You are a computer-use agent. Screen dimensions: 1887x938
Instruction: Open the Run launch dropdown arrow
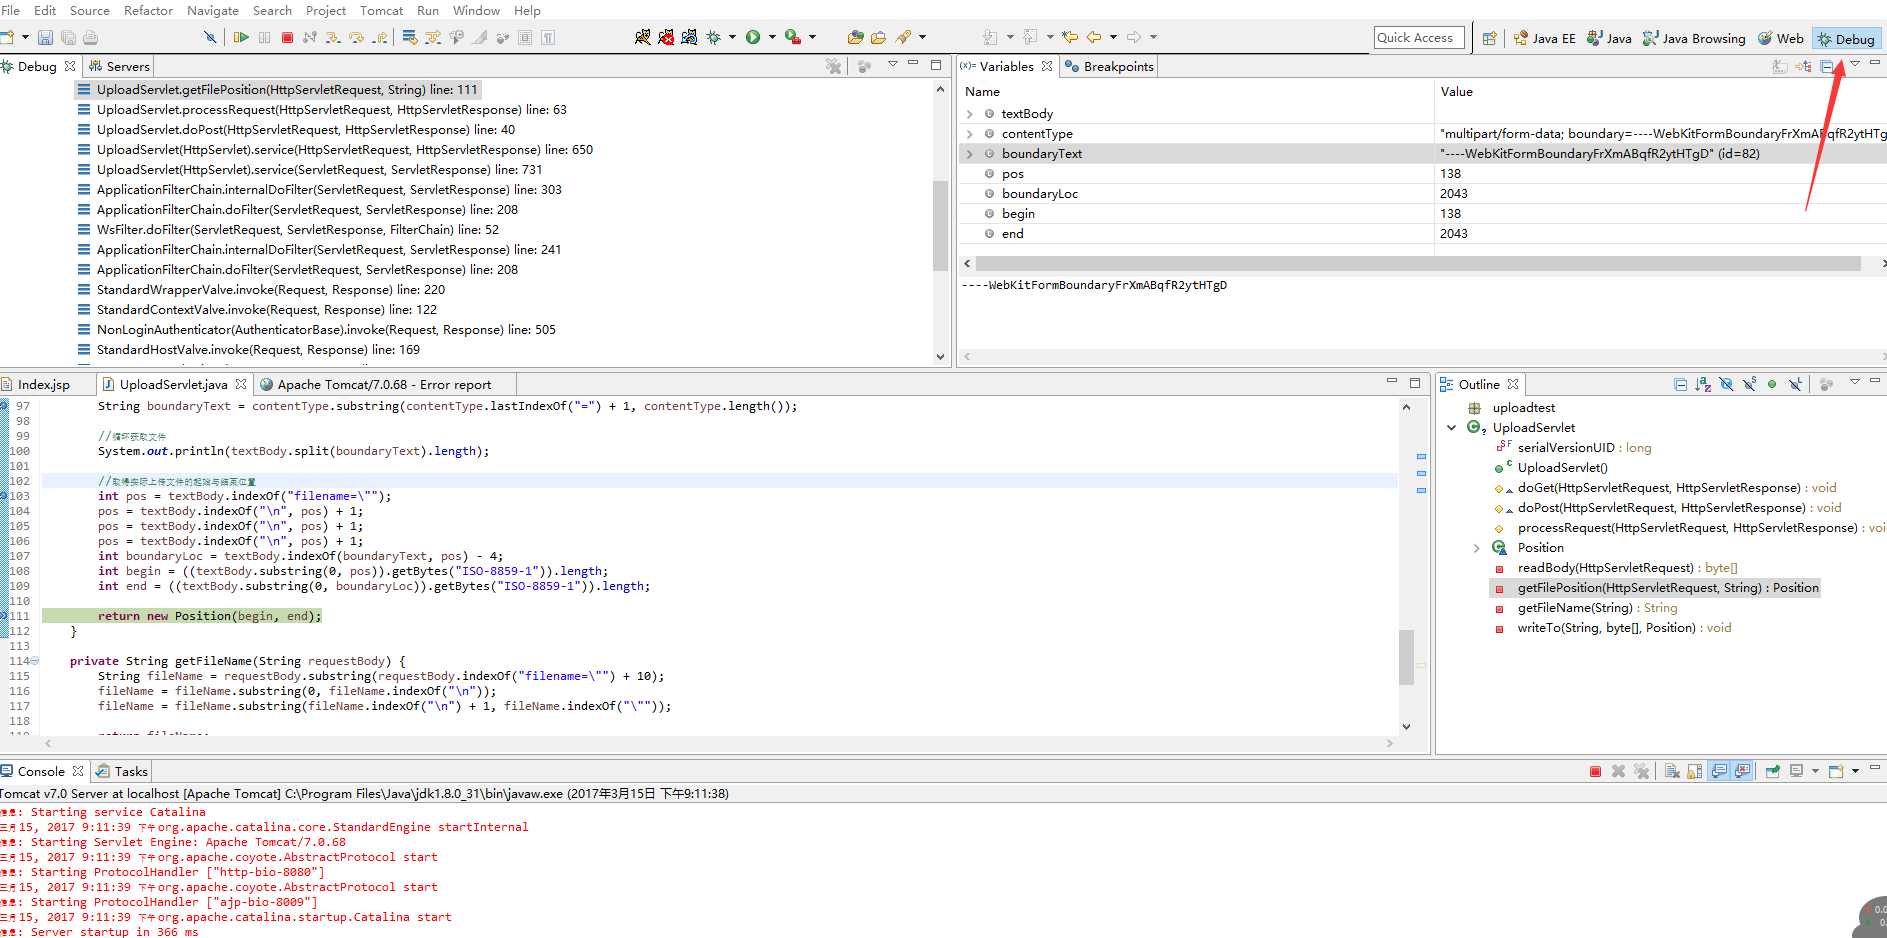pyautogui.click(x=771, y=37)
